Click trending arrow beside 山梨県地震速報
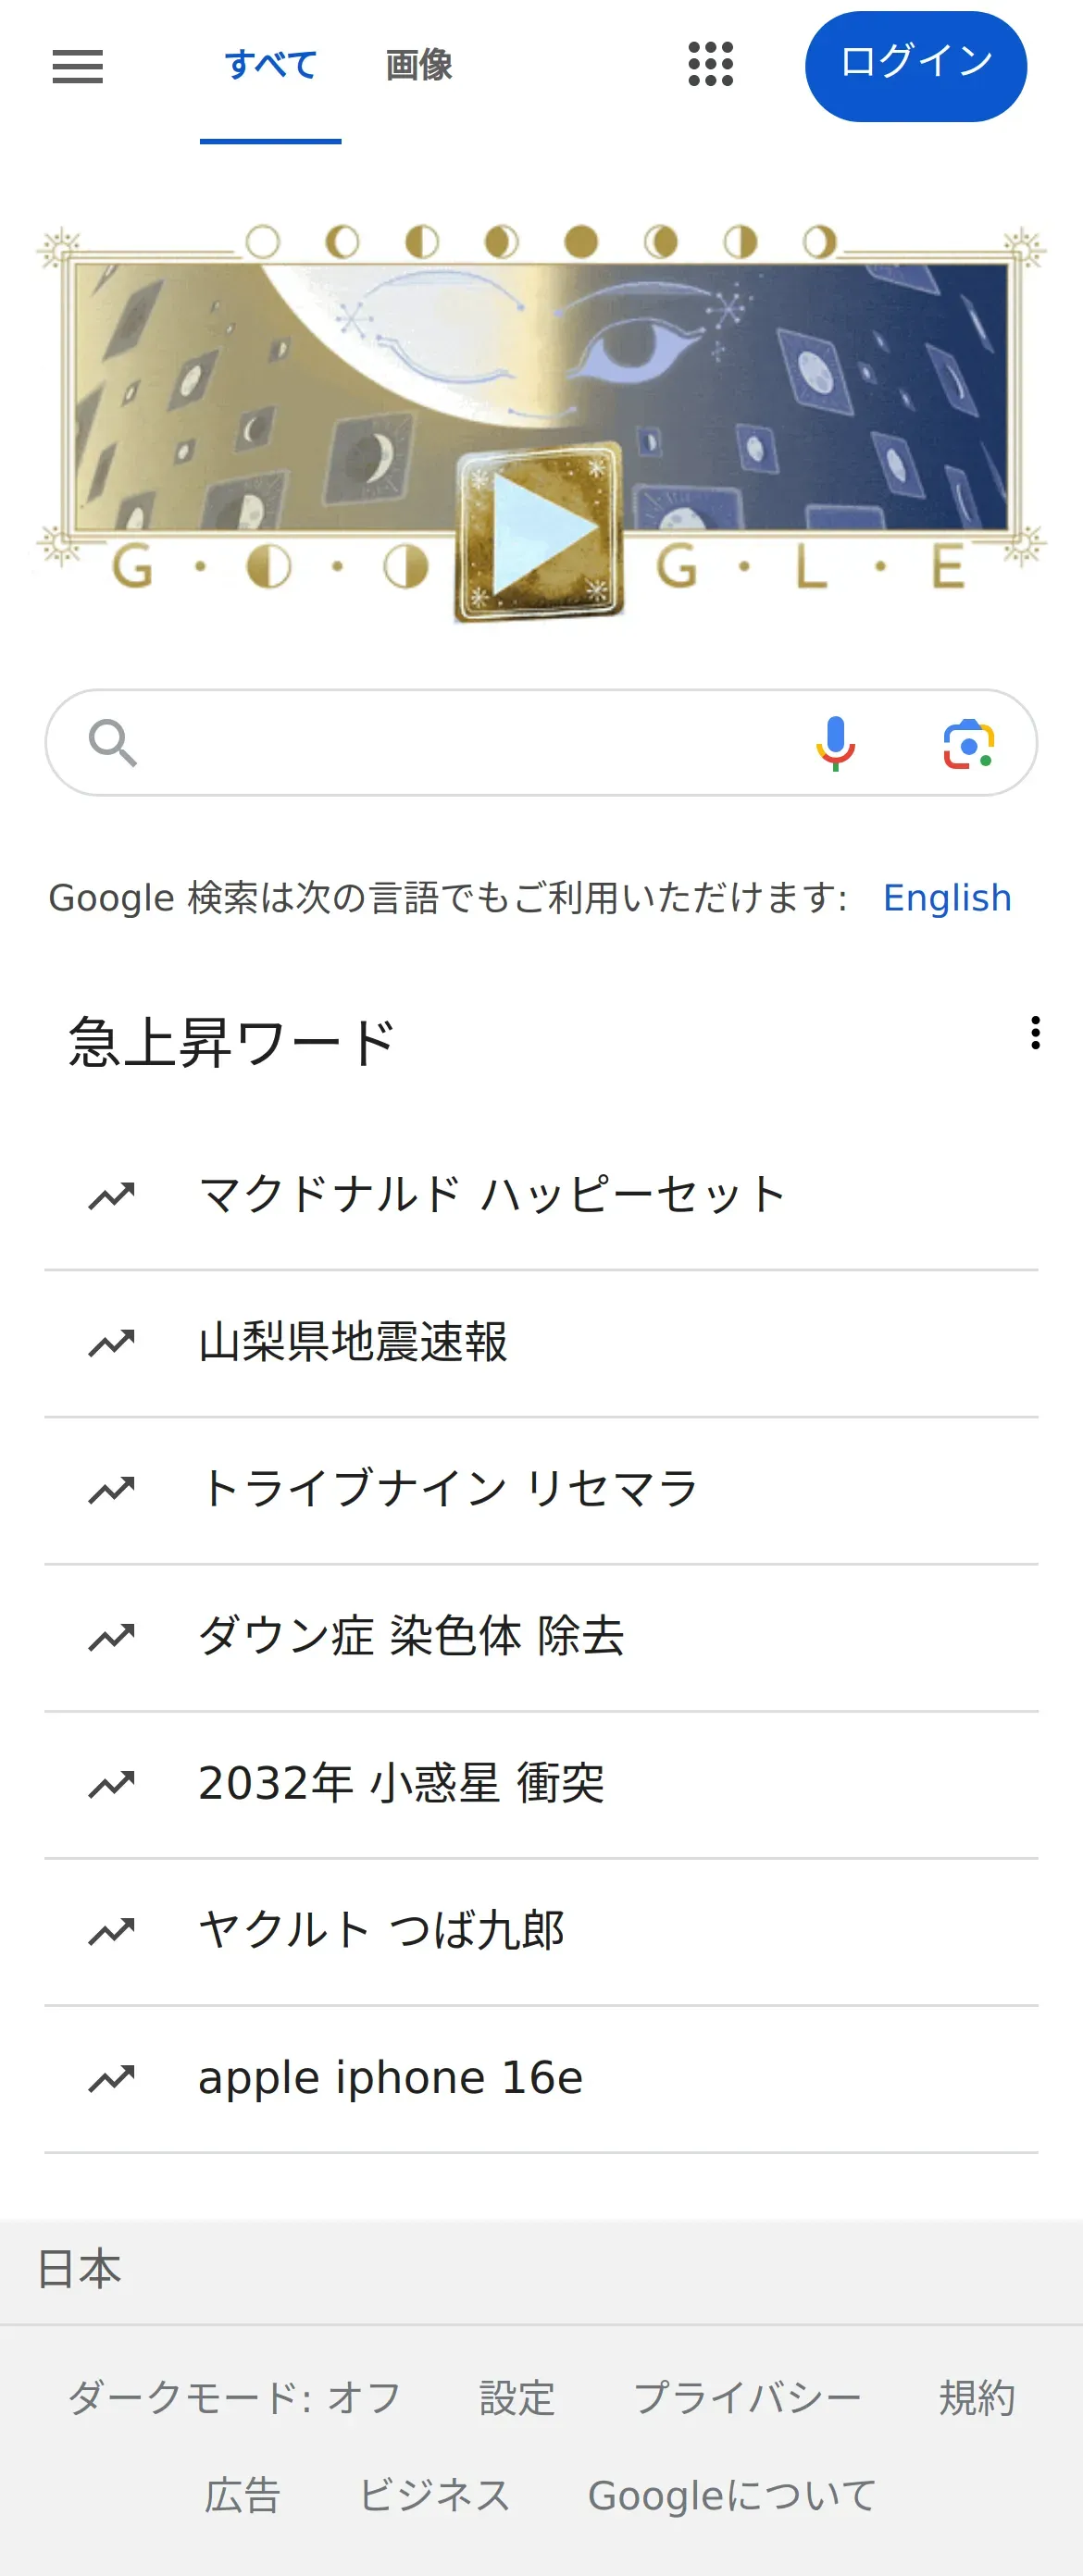 pyautogui.click(x=111, y=1342)
